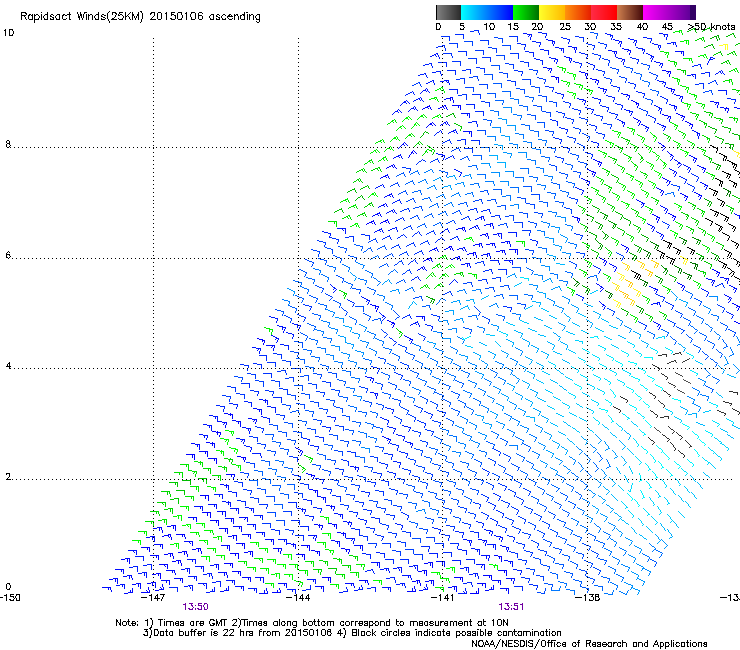740x650 pixels.
Task: Click the orange 25-30 knots legend swatch
Action: 578,12
